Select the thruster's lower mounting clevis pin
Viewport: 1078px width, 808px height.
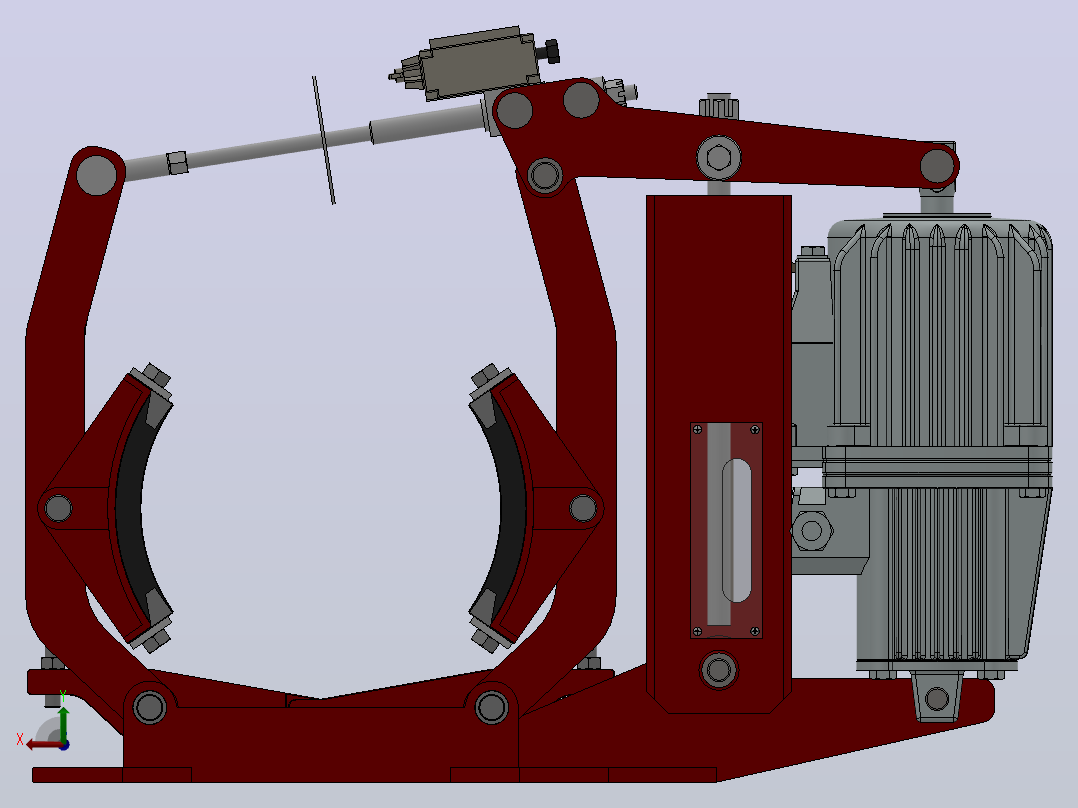pos(936,699)
